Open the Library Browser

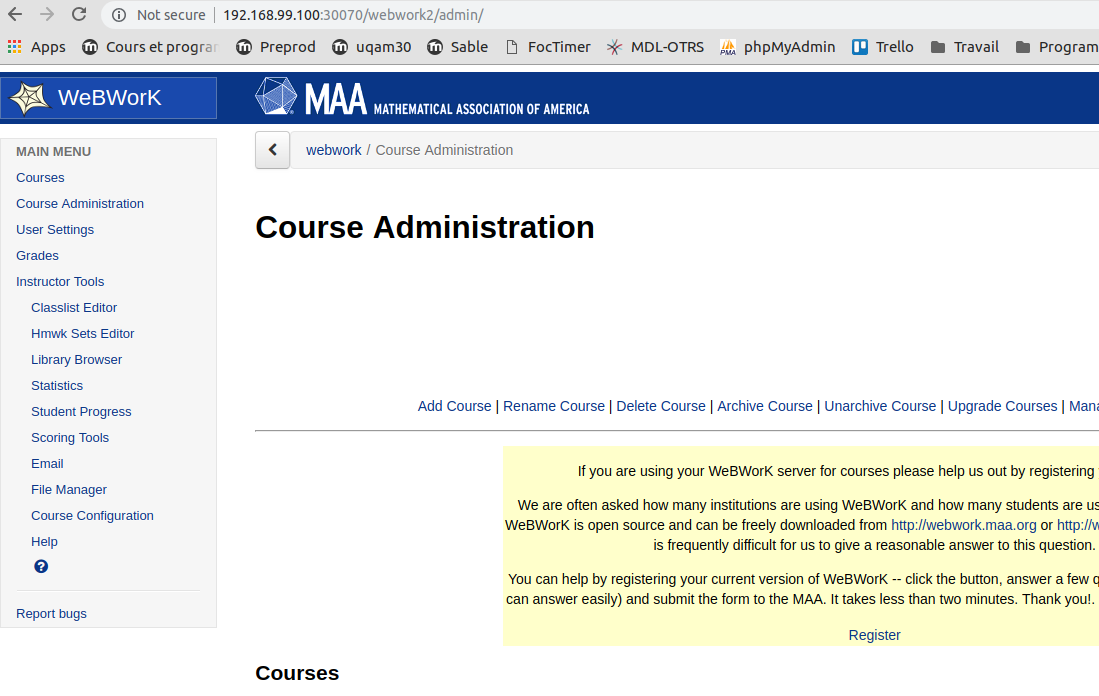pos(76,359)
